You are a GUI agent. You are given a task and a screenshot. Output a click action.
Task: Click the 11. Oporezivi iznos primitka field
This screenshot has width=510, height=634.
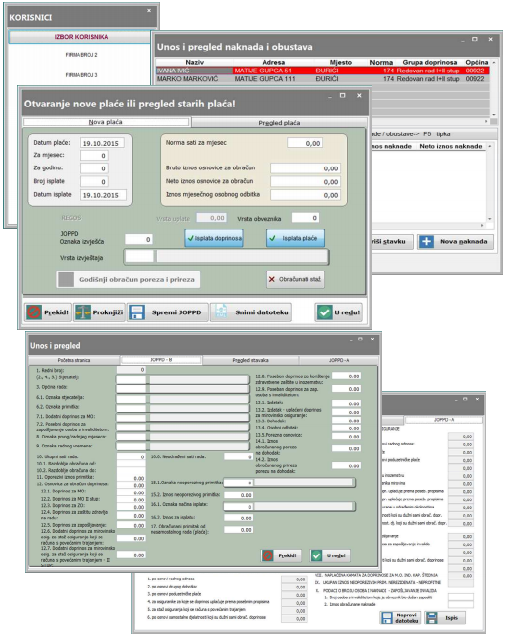(131, 478)
